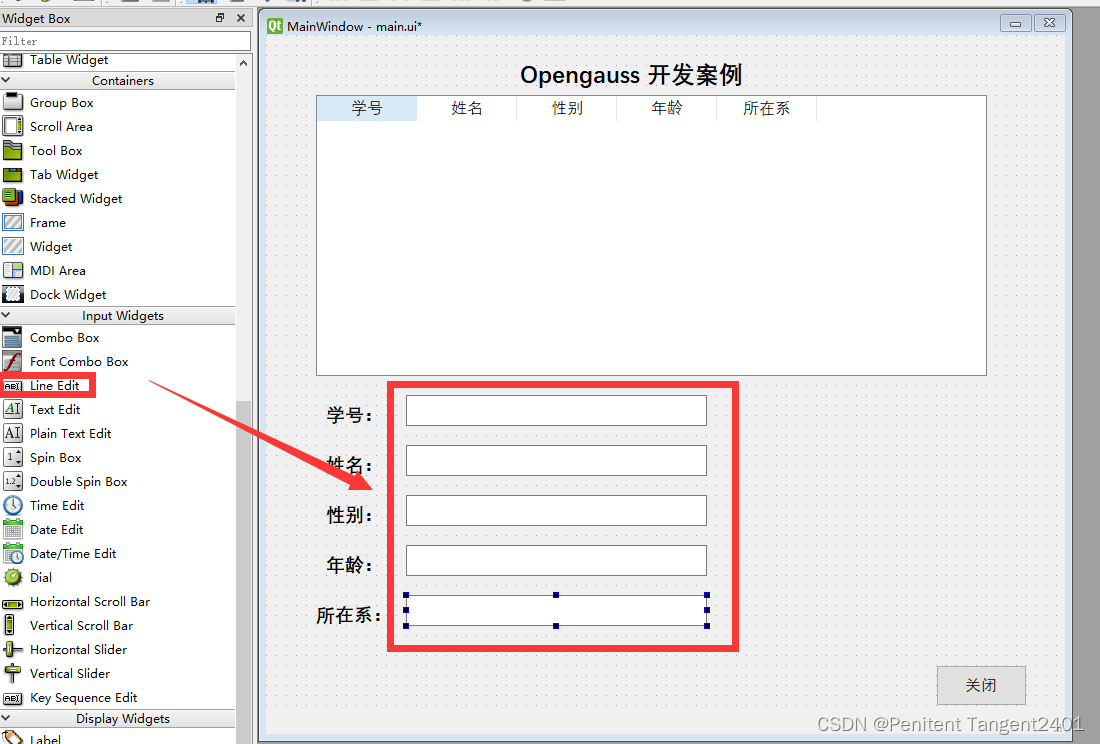1100x744 pixels.
Task: Click the Time Edit clock icon
Action: point(13,506)
